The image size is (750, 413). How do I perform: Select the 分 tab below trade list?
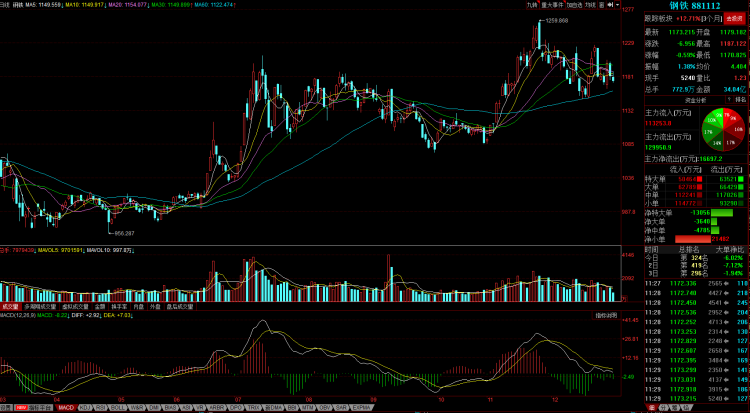pyautogui.click(x=662, y=408)
